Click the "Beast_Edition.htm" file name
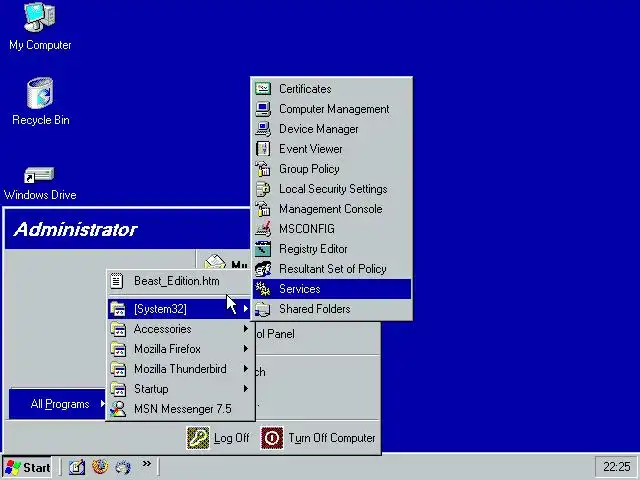 (x=177, y=281)
